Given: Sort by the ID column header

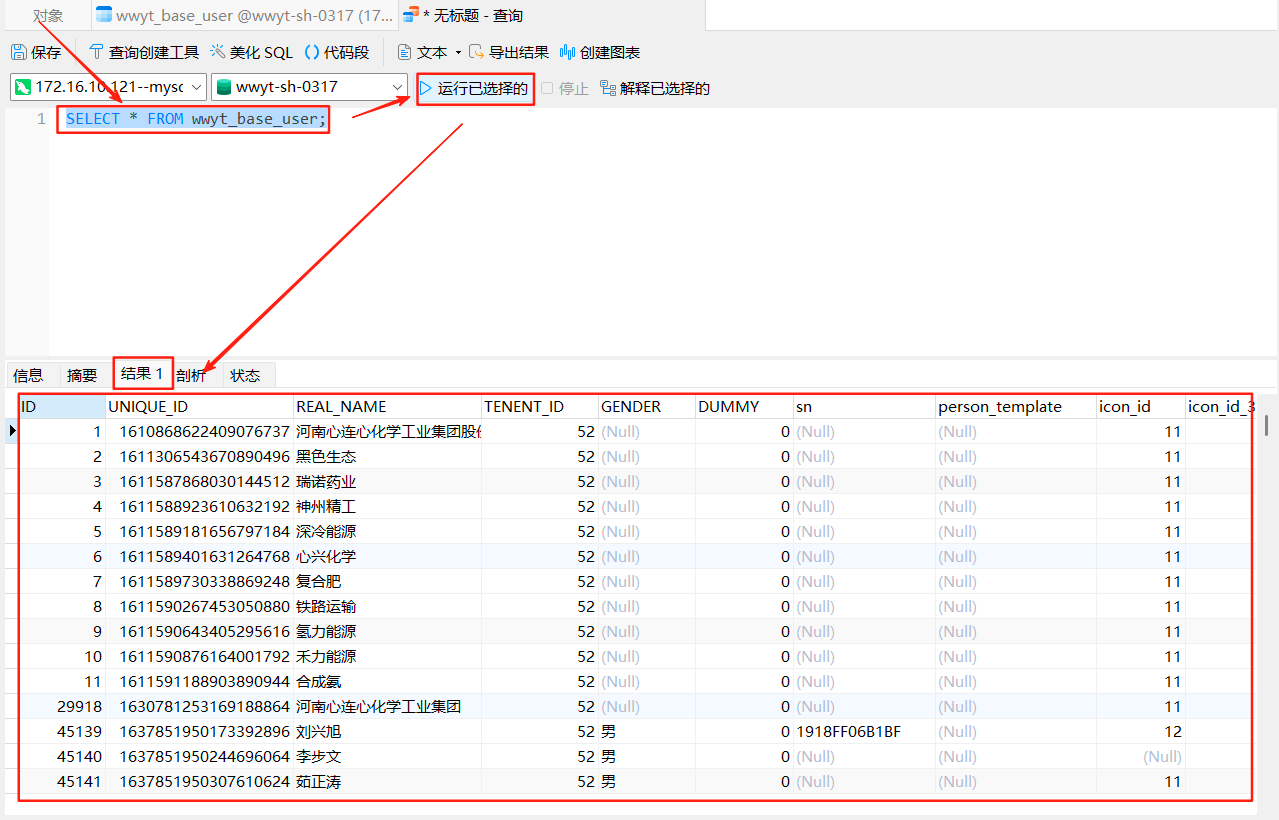Looking at the screenshot, I should pyautogui.click(x=62, y=407).
